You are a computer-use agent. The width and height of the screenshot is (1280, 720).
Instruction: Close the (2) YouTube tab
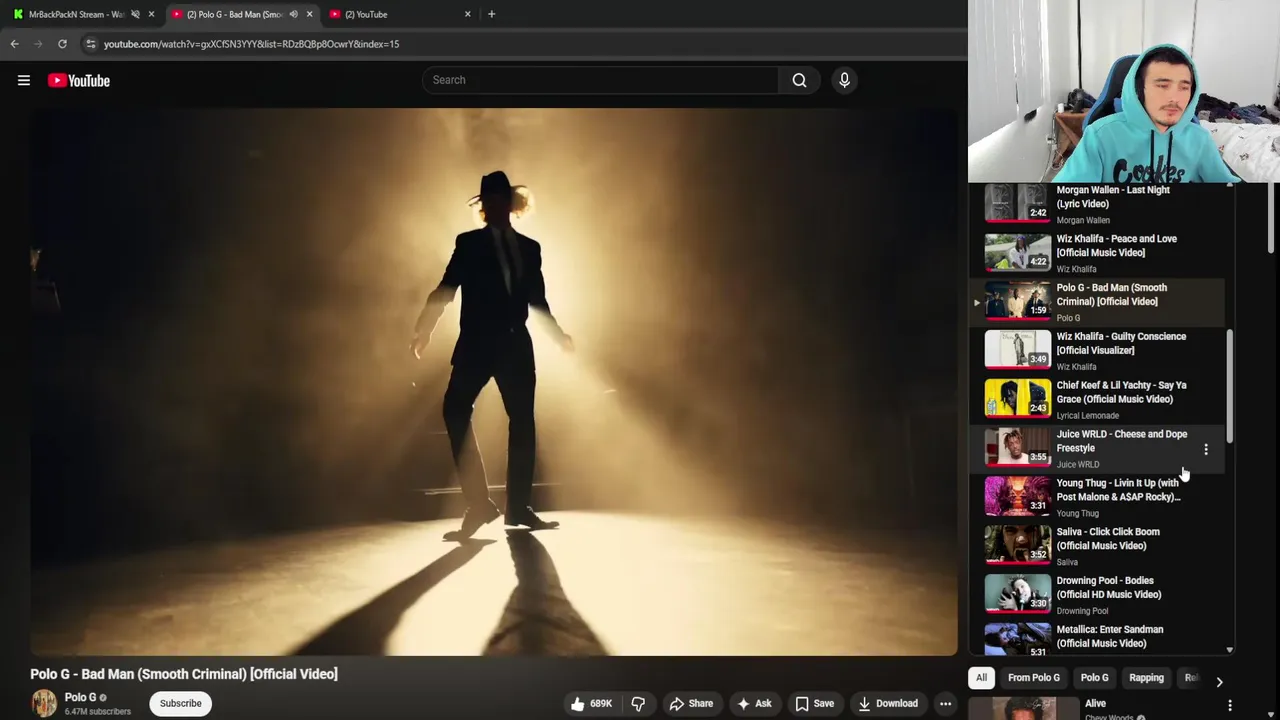click(x=467, y=14)
